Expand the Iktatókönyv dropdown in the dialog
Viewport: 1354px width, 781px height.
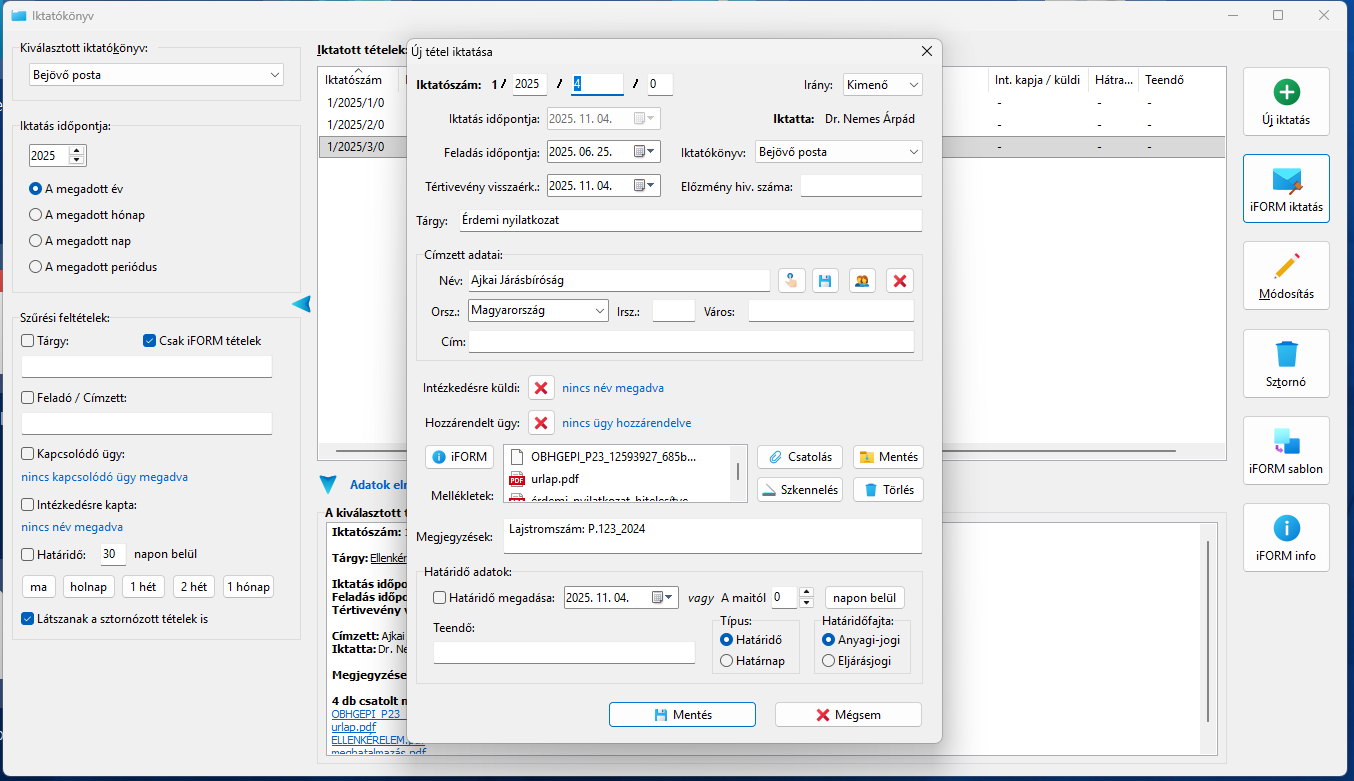(x=838, y=152)
